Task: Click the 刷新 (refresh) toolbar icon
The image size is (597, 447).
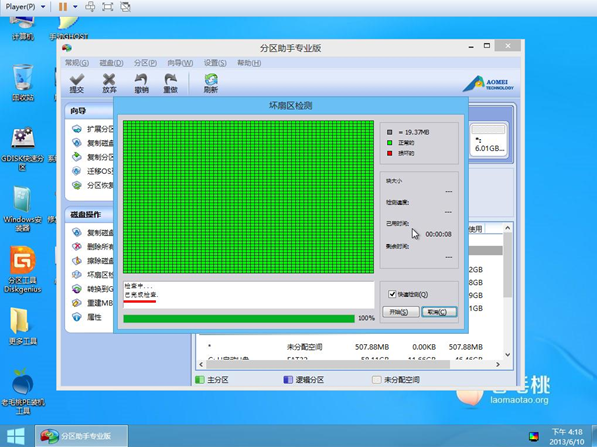Action: 211,83
